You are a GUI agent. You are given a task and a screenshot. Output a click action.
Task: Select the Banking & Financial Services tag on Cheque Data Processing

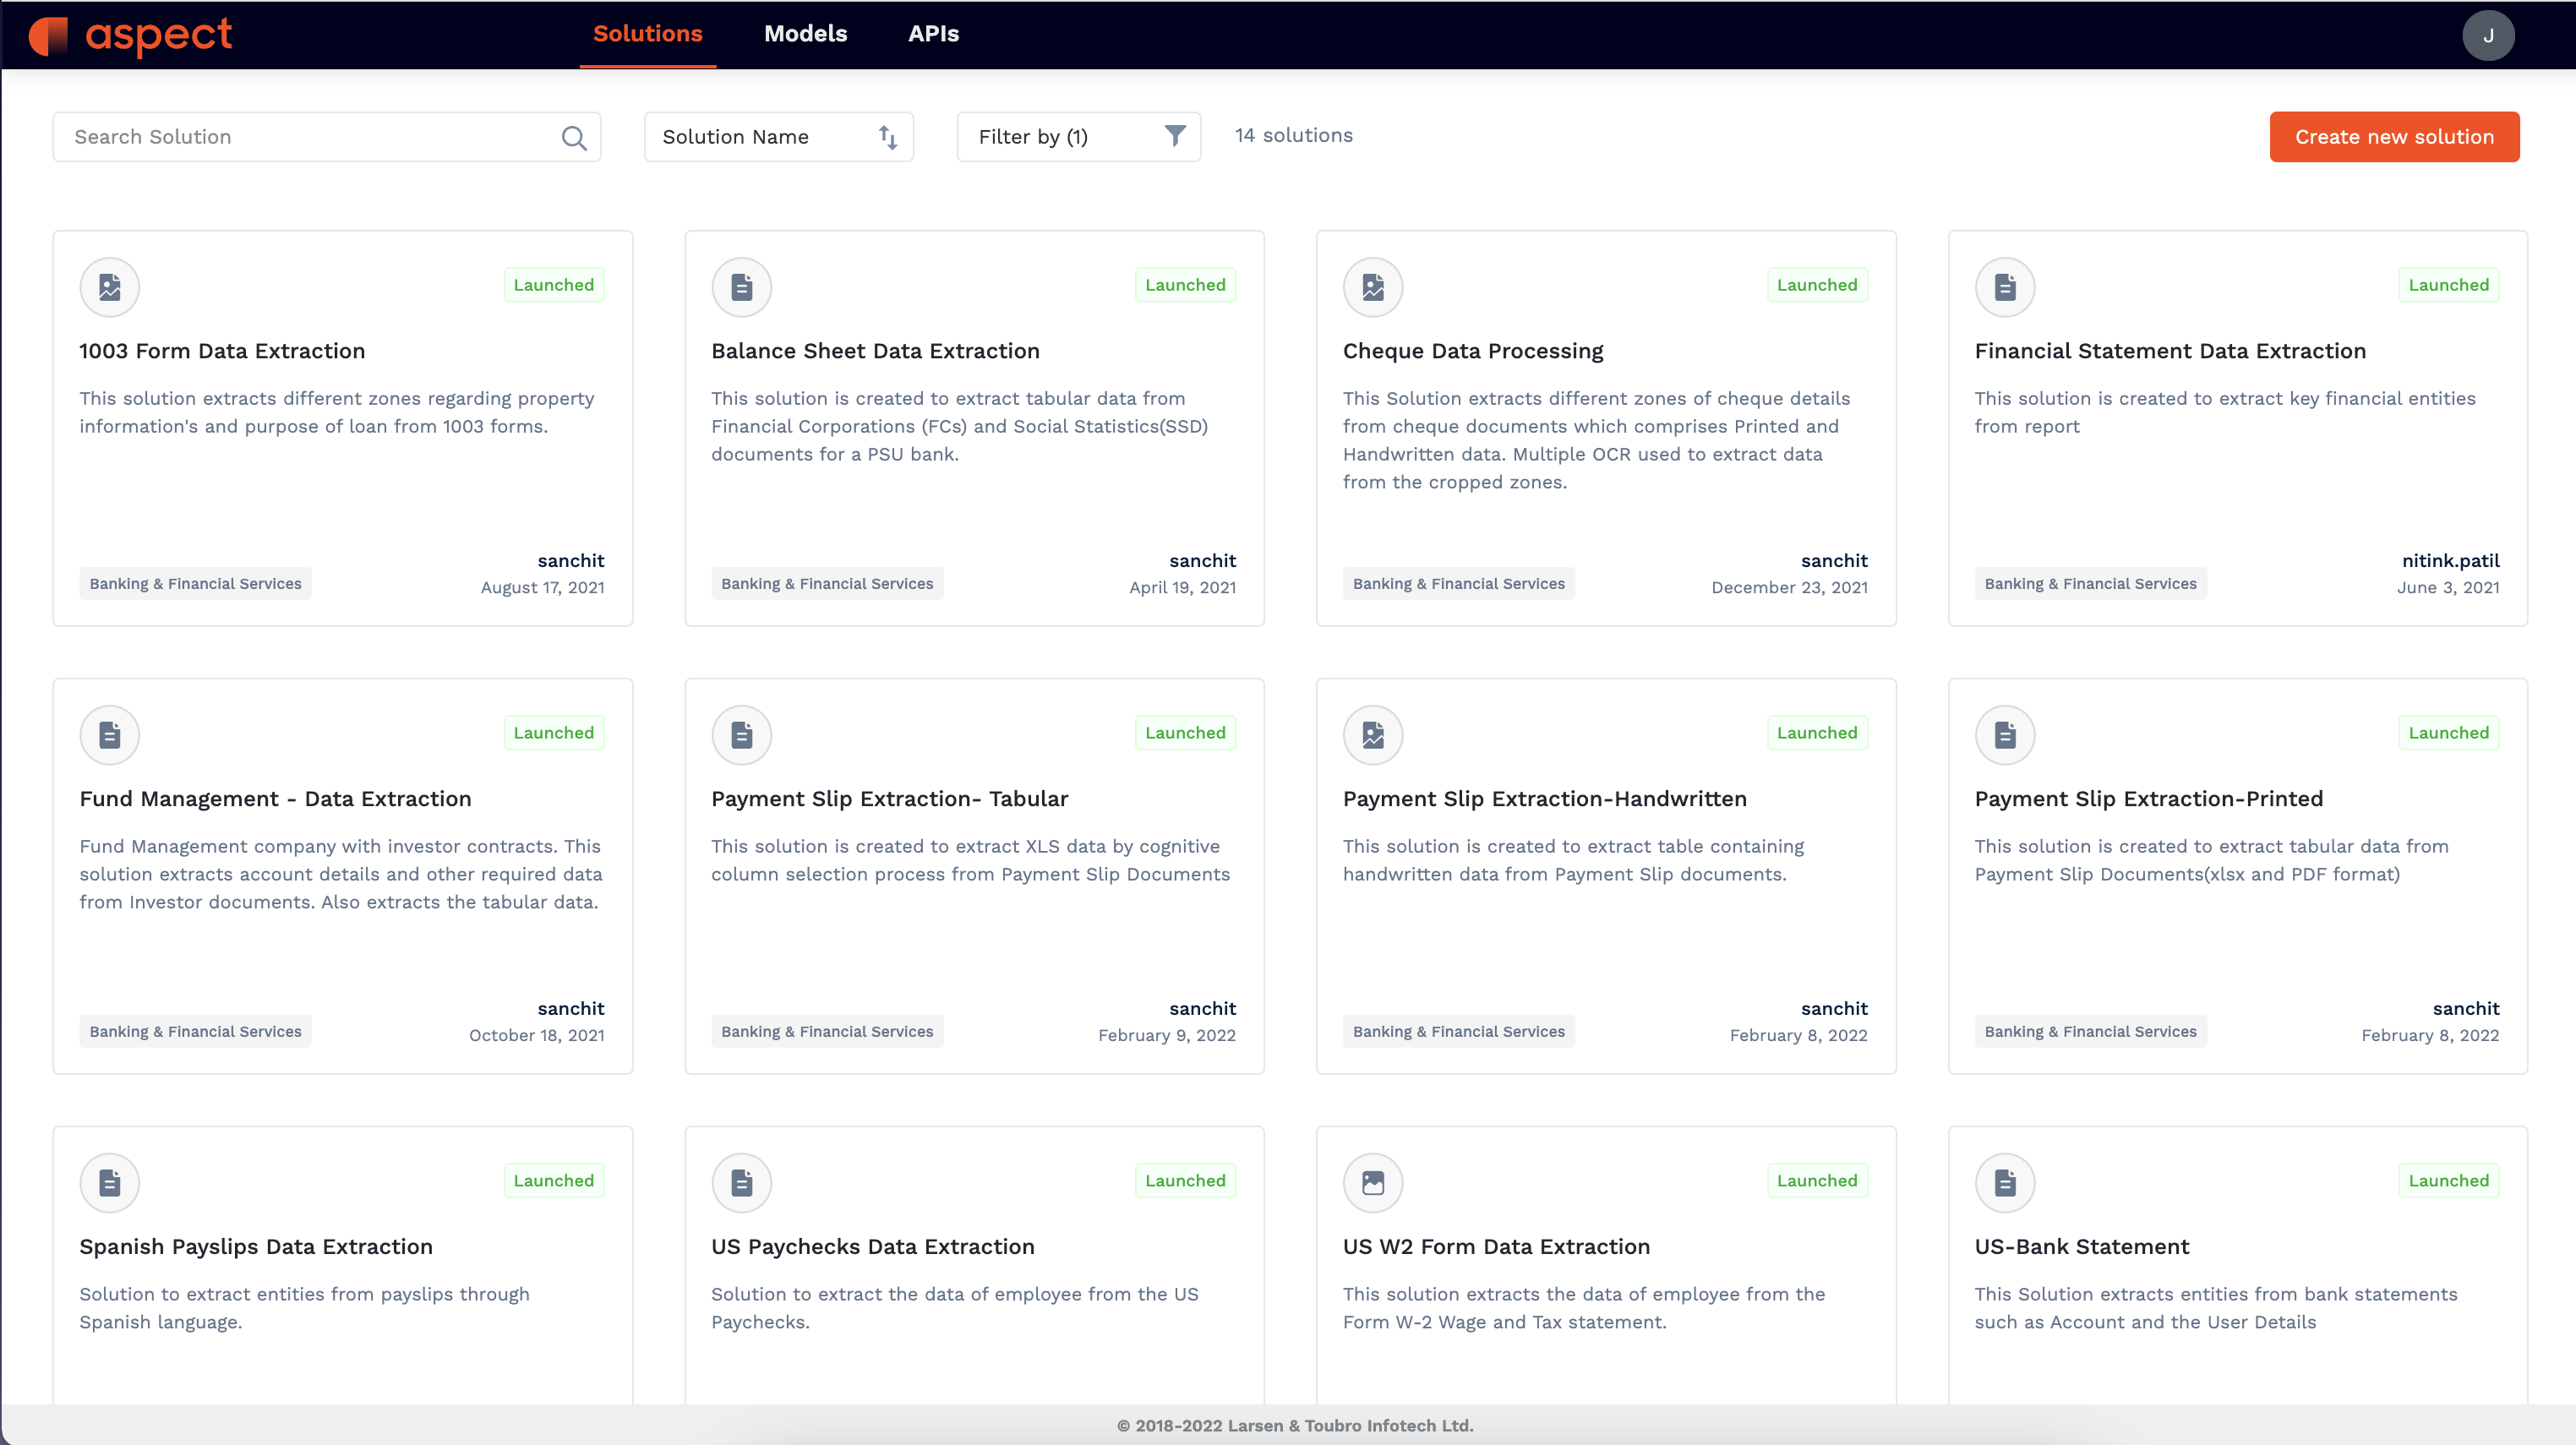1458,583
